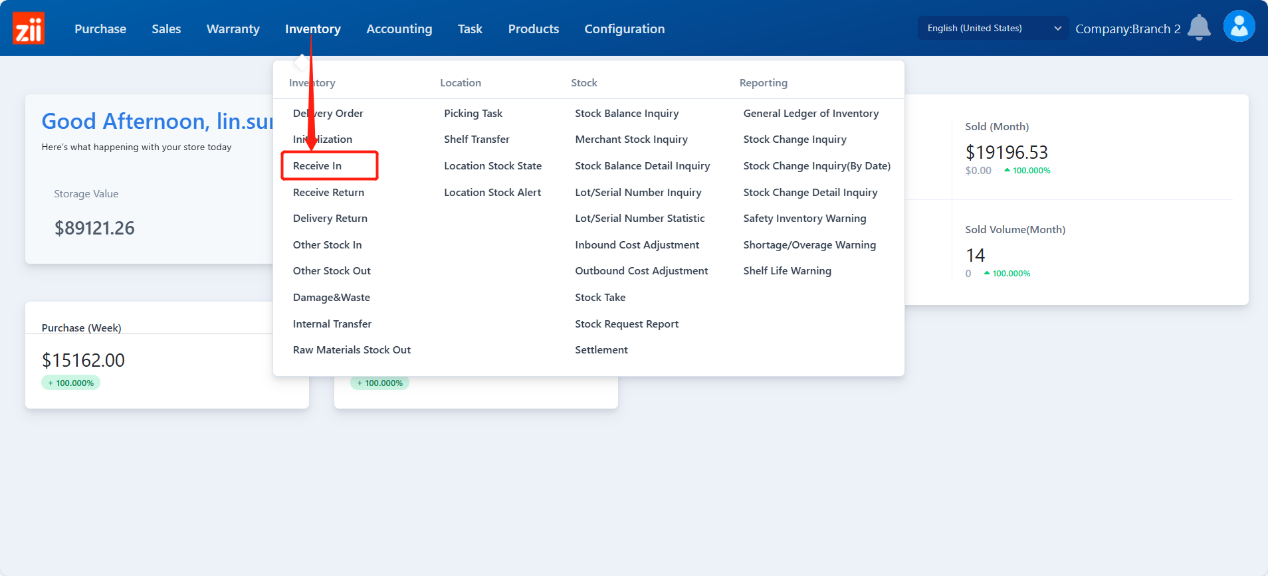Select Raw Materials Stock Out
The image size is (1268, 576).
[351, 350]
